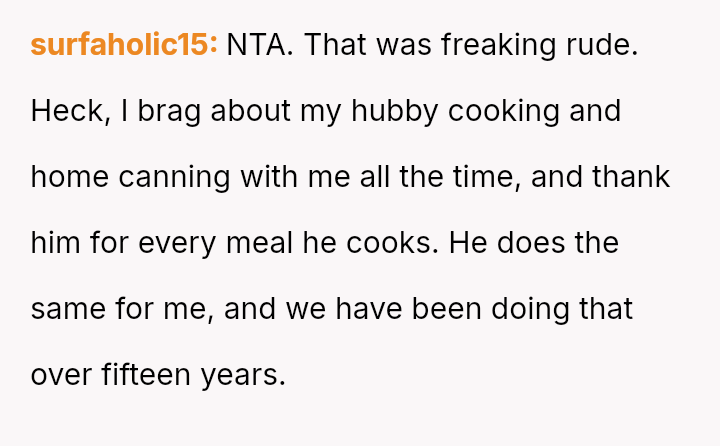Click the word "thank" ending the third line

631,177
